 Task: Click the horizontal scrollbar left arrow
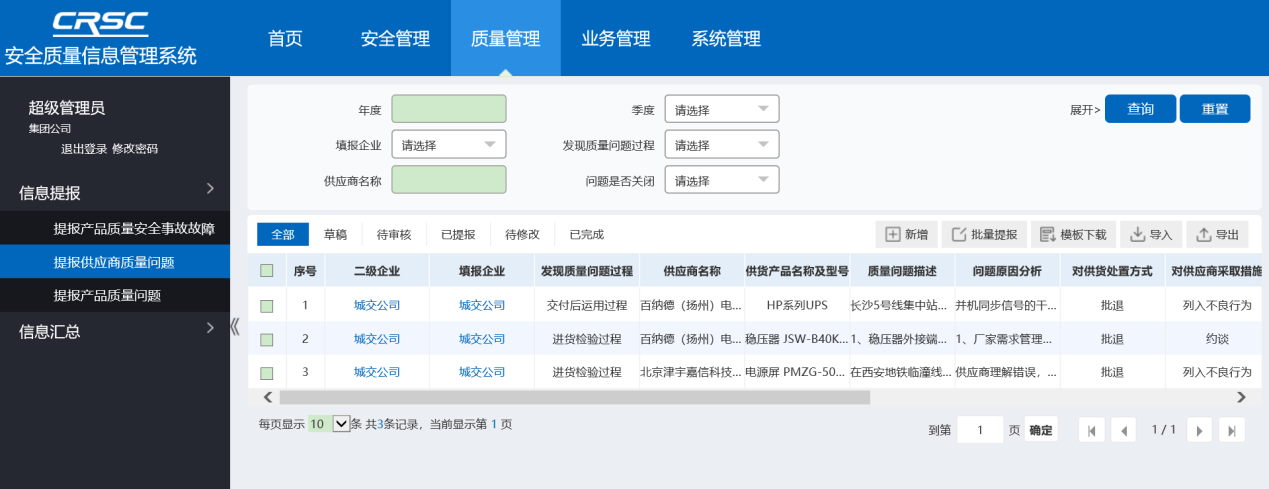[267, 397]
